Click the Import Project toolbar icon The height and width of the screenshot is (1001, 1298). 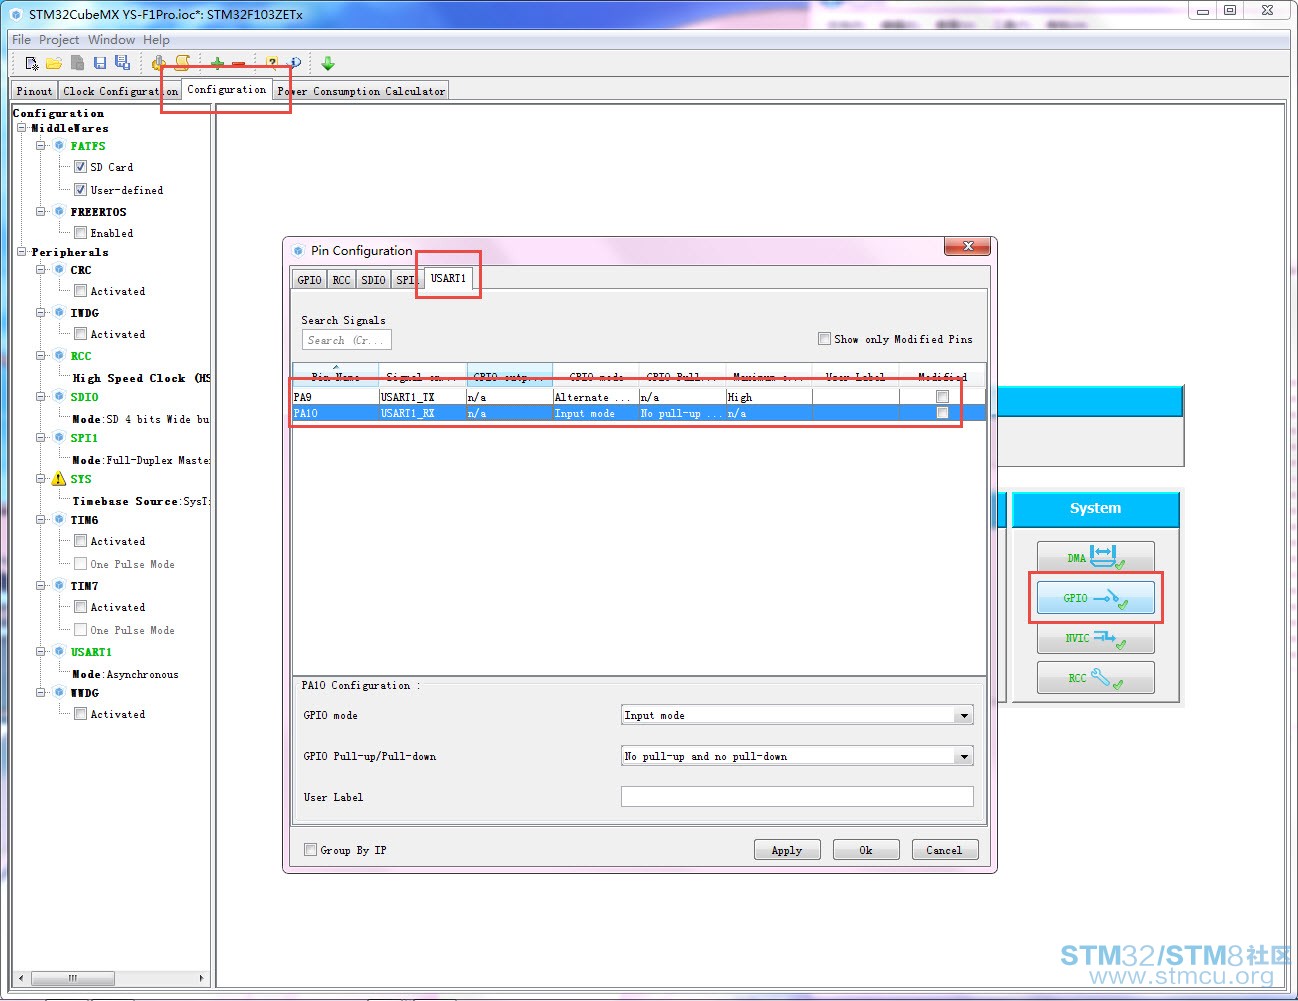tap(77, 63)
